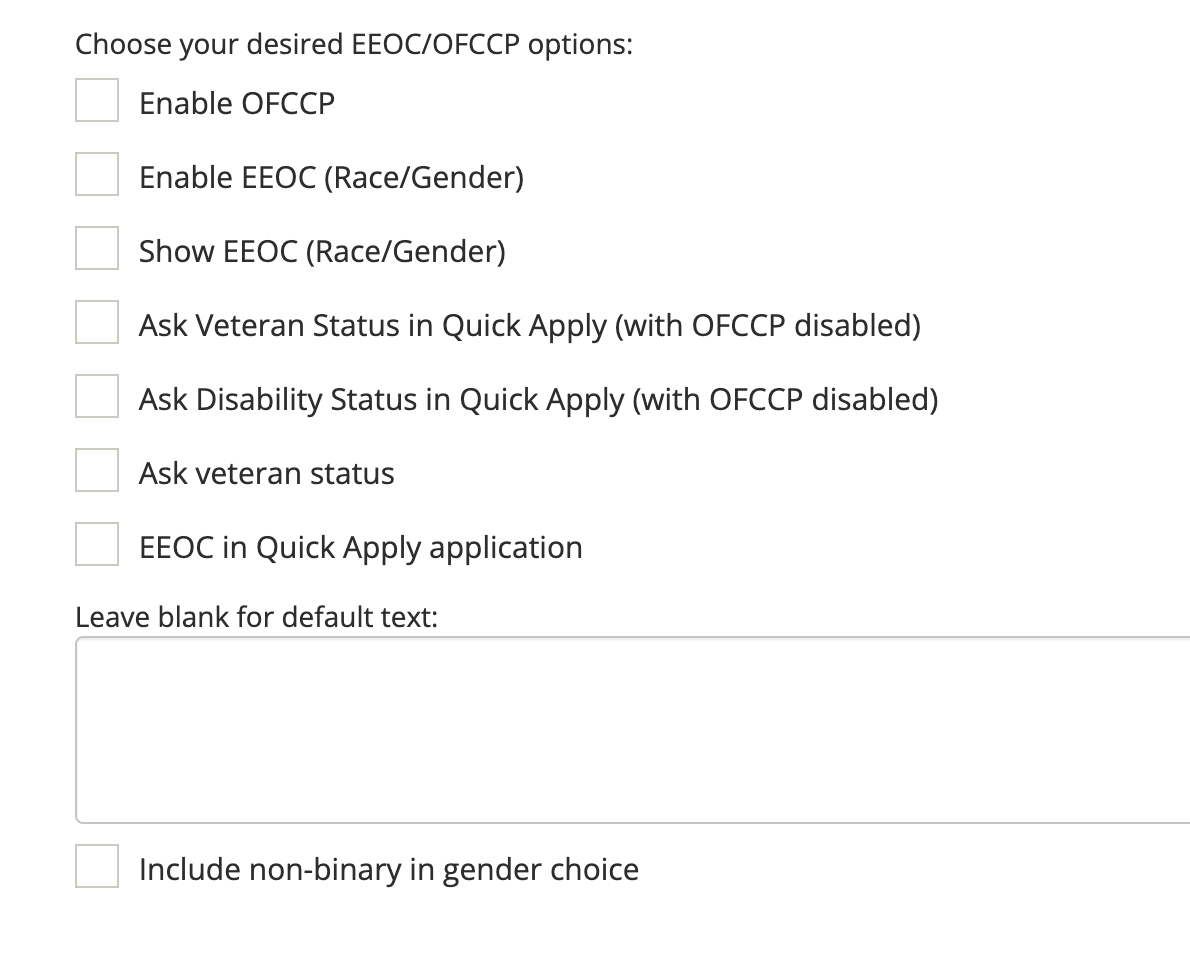Click the 'Show EEOC (Race/Gender)' label text
The image size is (1190, 966).
click(322, 251)
